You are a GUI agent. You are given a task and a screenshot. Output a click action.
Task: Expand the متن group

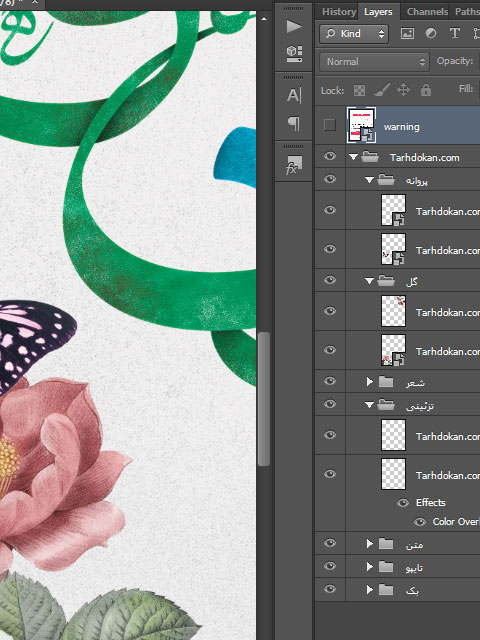click(x=369, y=544)
